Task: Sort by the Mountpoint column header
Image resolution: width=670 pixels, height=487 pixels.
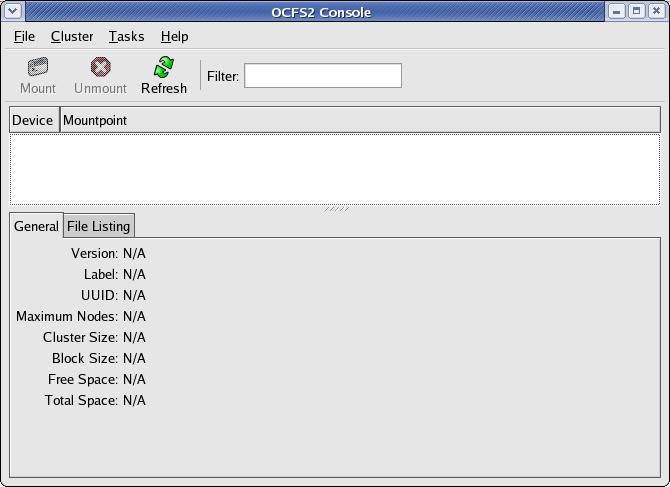Action: 360,120
